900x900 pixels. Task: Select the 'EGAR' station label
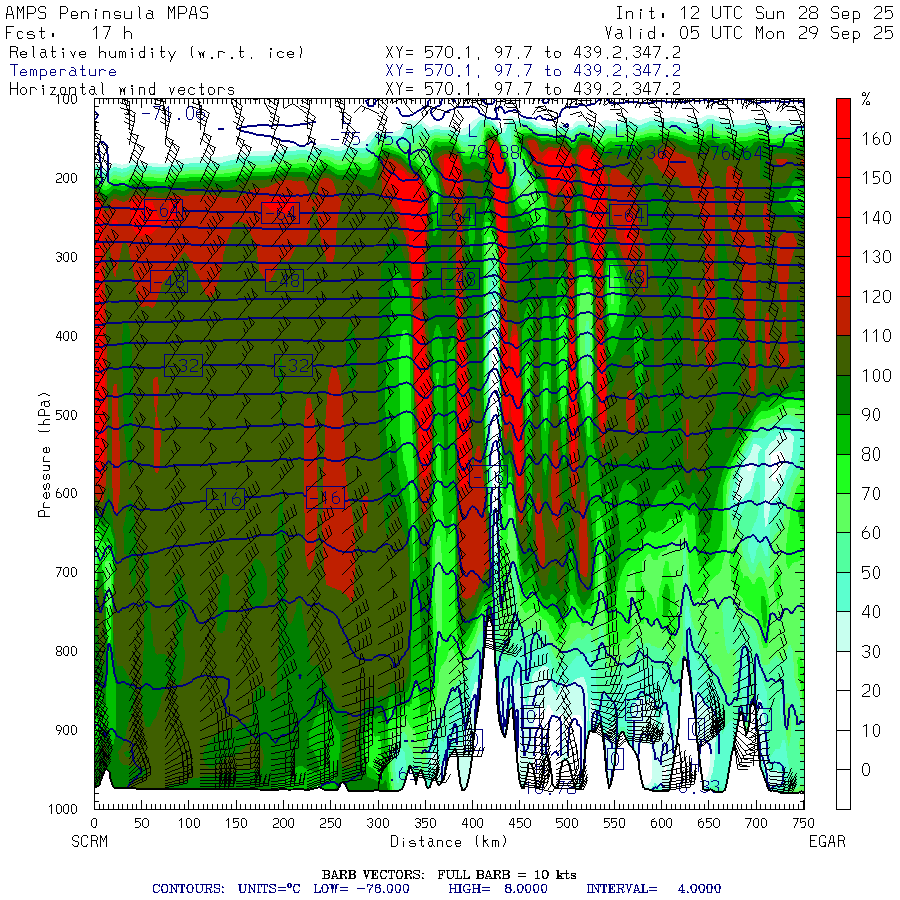click(827, 841)
